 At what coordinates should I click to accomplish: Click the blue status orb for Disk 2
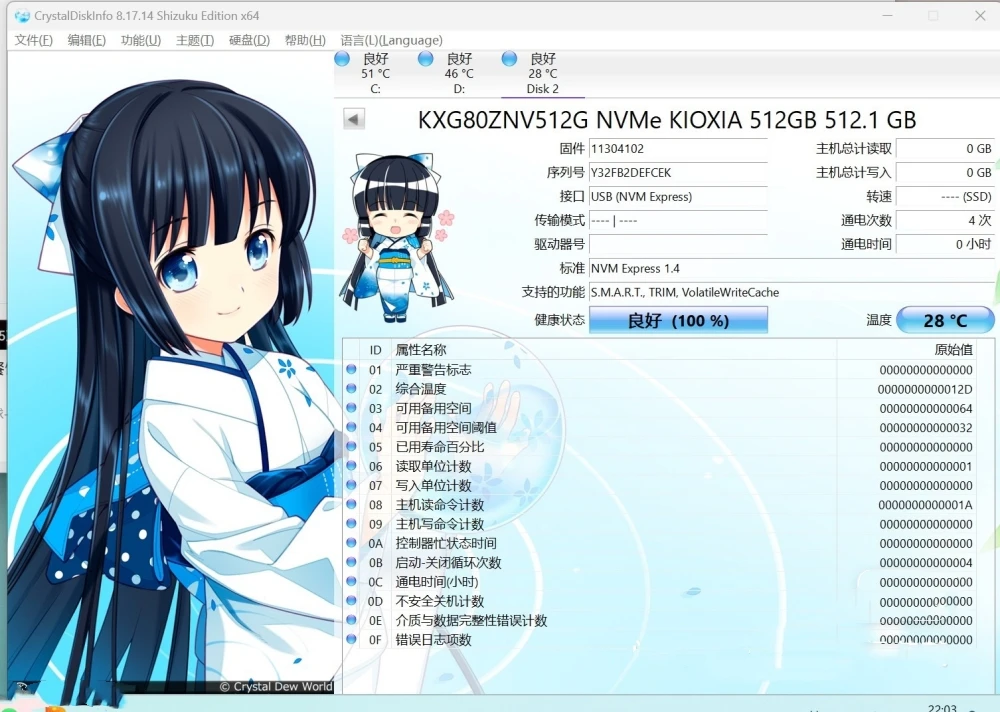(x=510, y=59)
